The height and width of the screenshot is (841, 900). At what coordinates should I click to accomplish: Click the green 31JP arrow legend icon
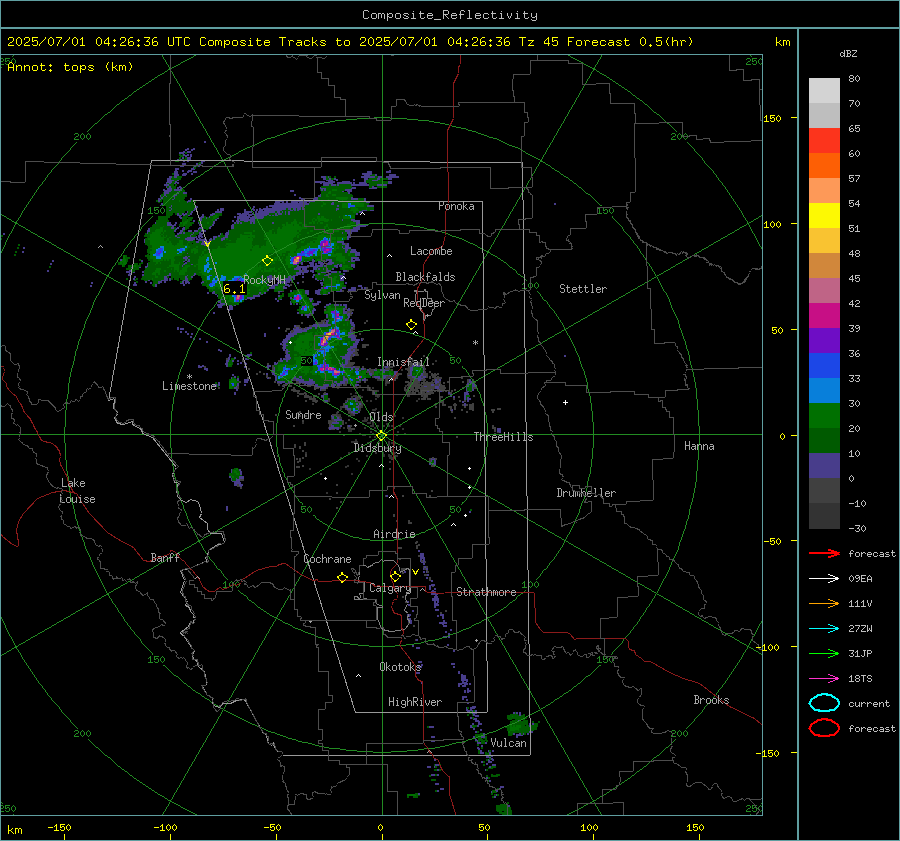[x=824, y=653]
